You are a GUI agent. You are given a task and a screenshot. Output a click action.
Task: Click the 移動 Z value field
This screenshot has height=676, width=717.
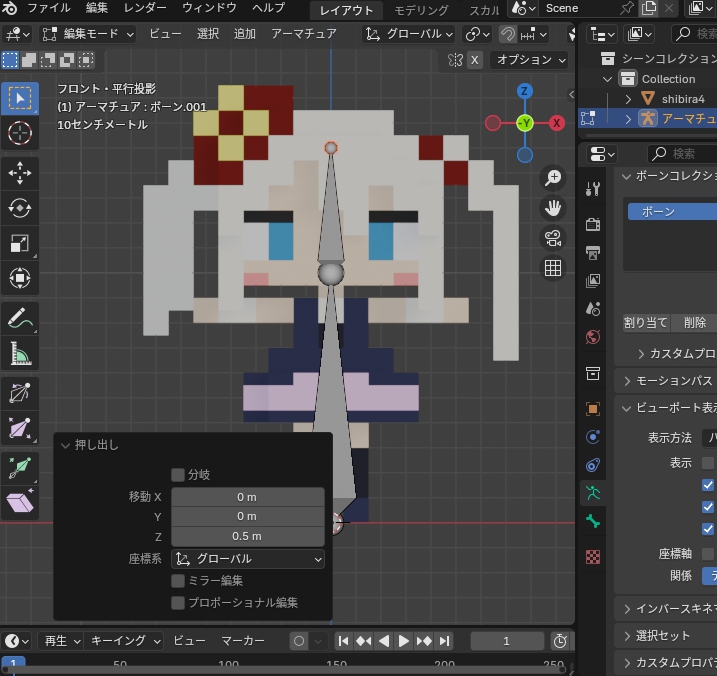[x=248, y=536]
